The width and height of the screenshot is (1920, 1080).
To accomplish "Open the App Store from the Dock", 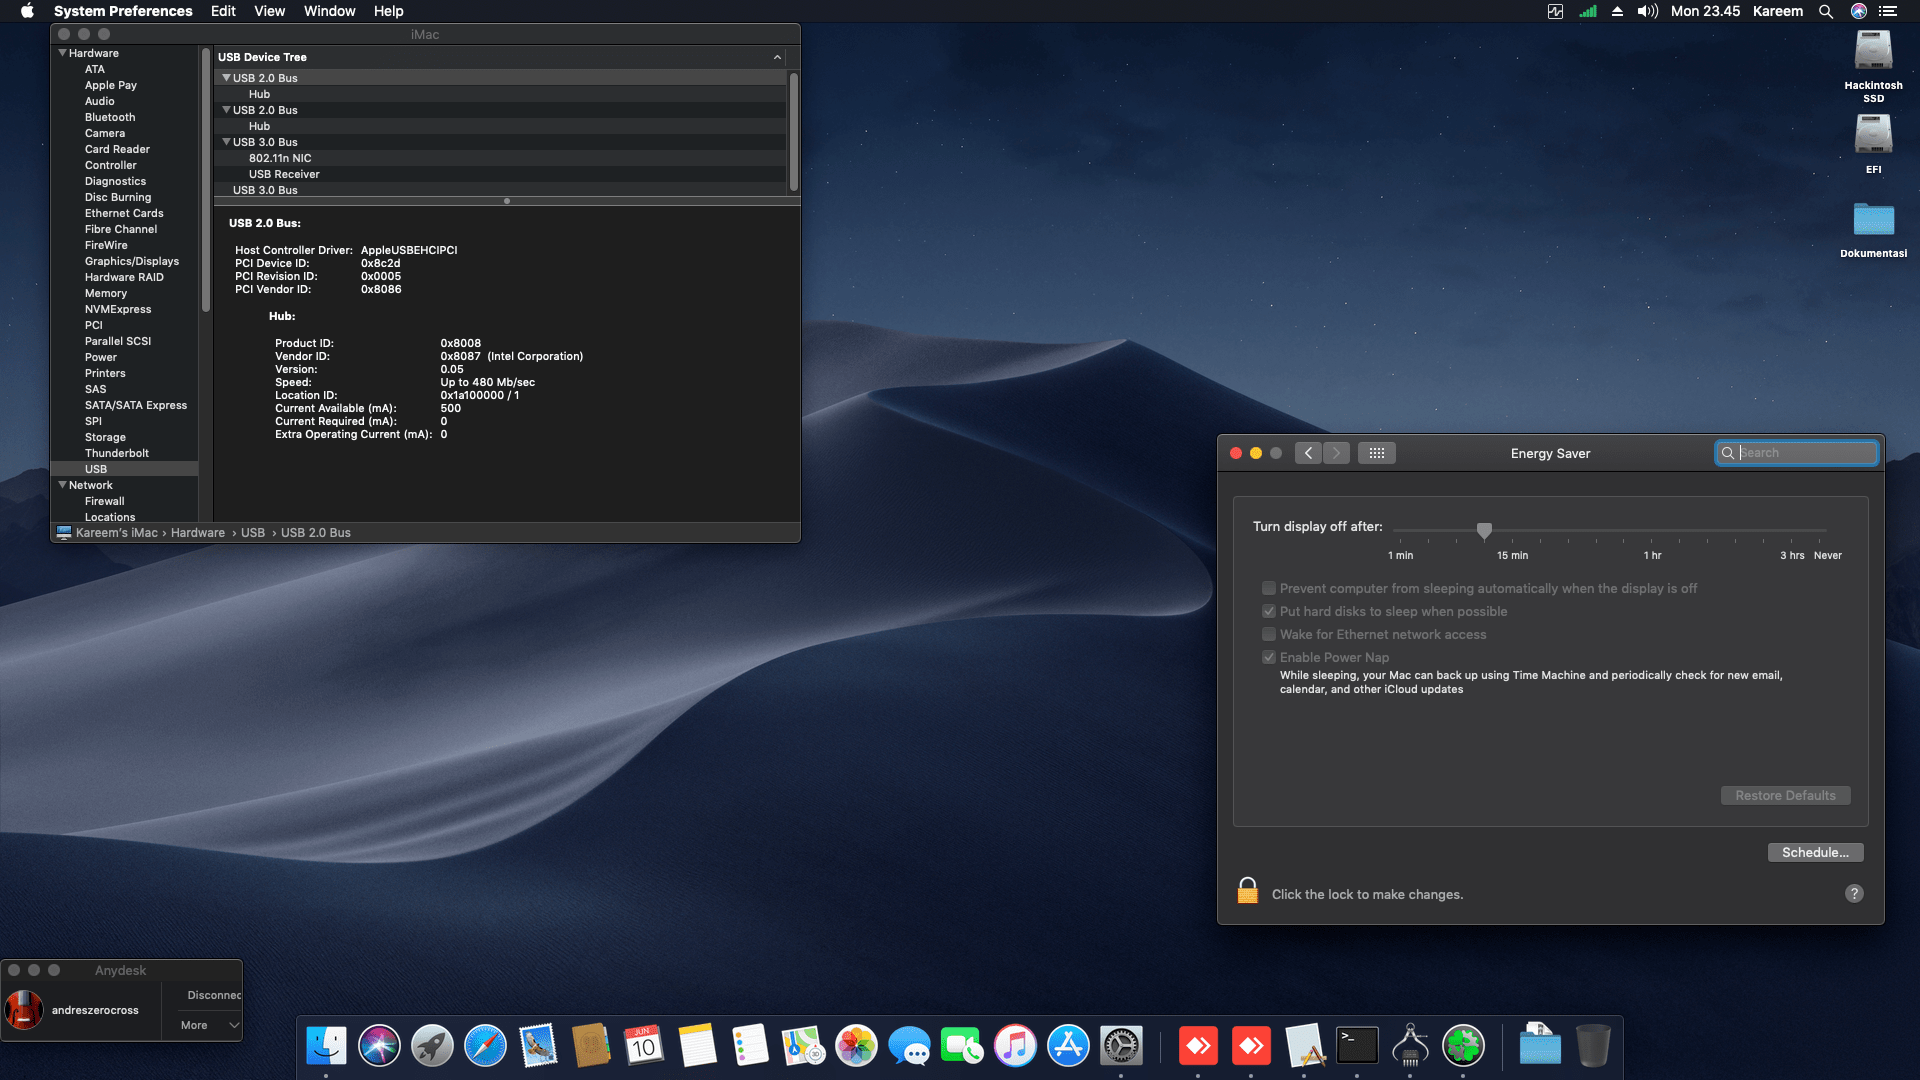I will (1068, 1045).
